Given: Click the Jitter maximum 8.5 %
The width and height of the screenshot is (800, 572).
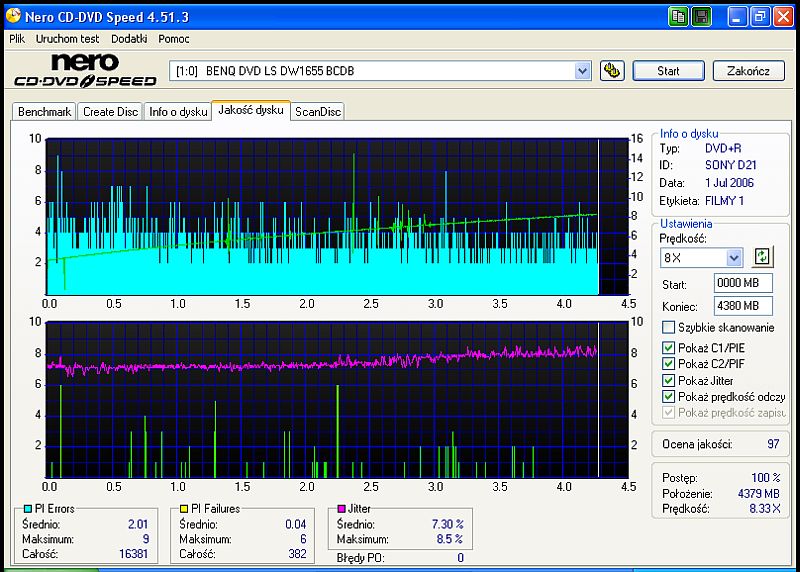Looking at the screenshot, I should [x=450, y=539].
